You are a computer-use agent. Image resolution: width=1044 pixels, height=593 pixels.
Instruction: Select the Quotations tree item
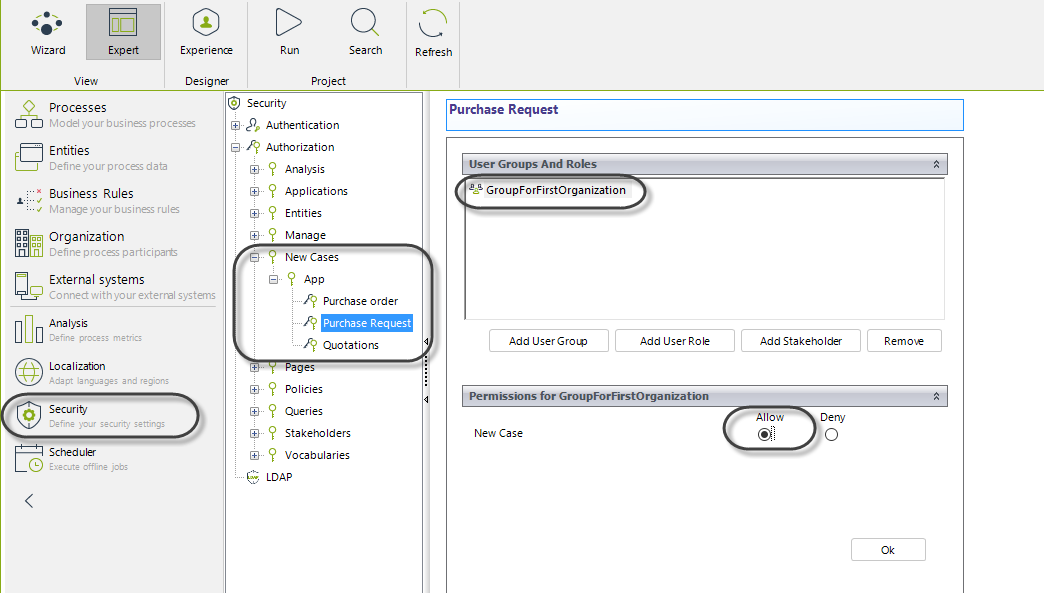click(350, 345)
